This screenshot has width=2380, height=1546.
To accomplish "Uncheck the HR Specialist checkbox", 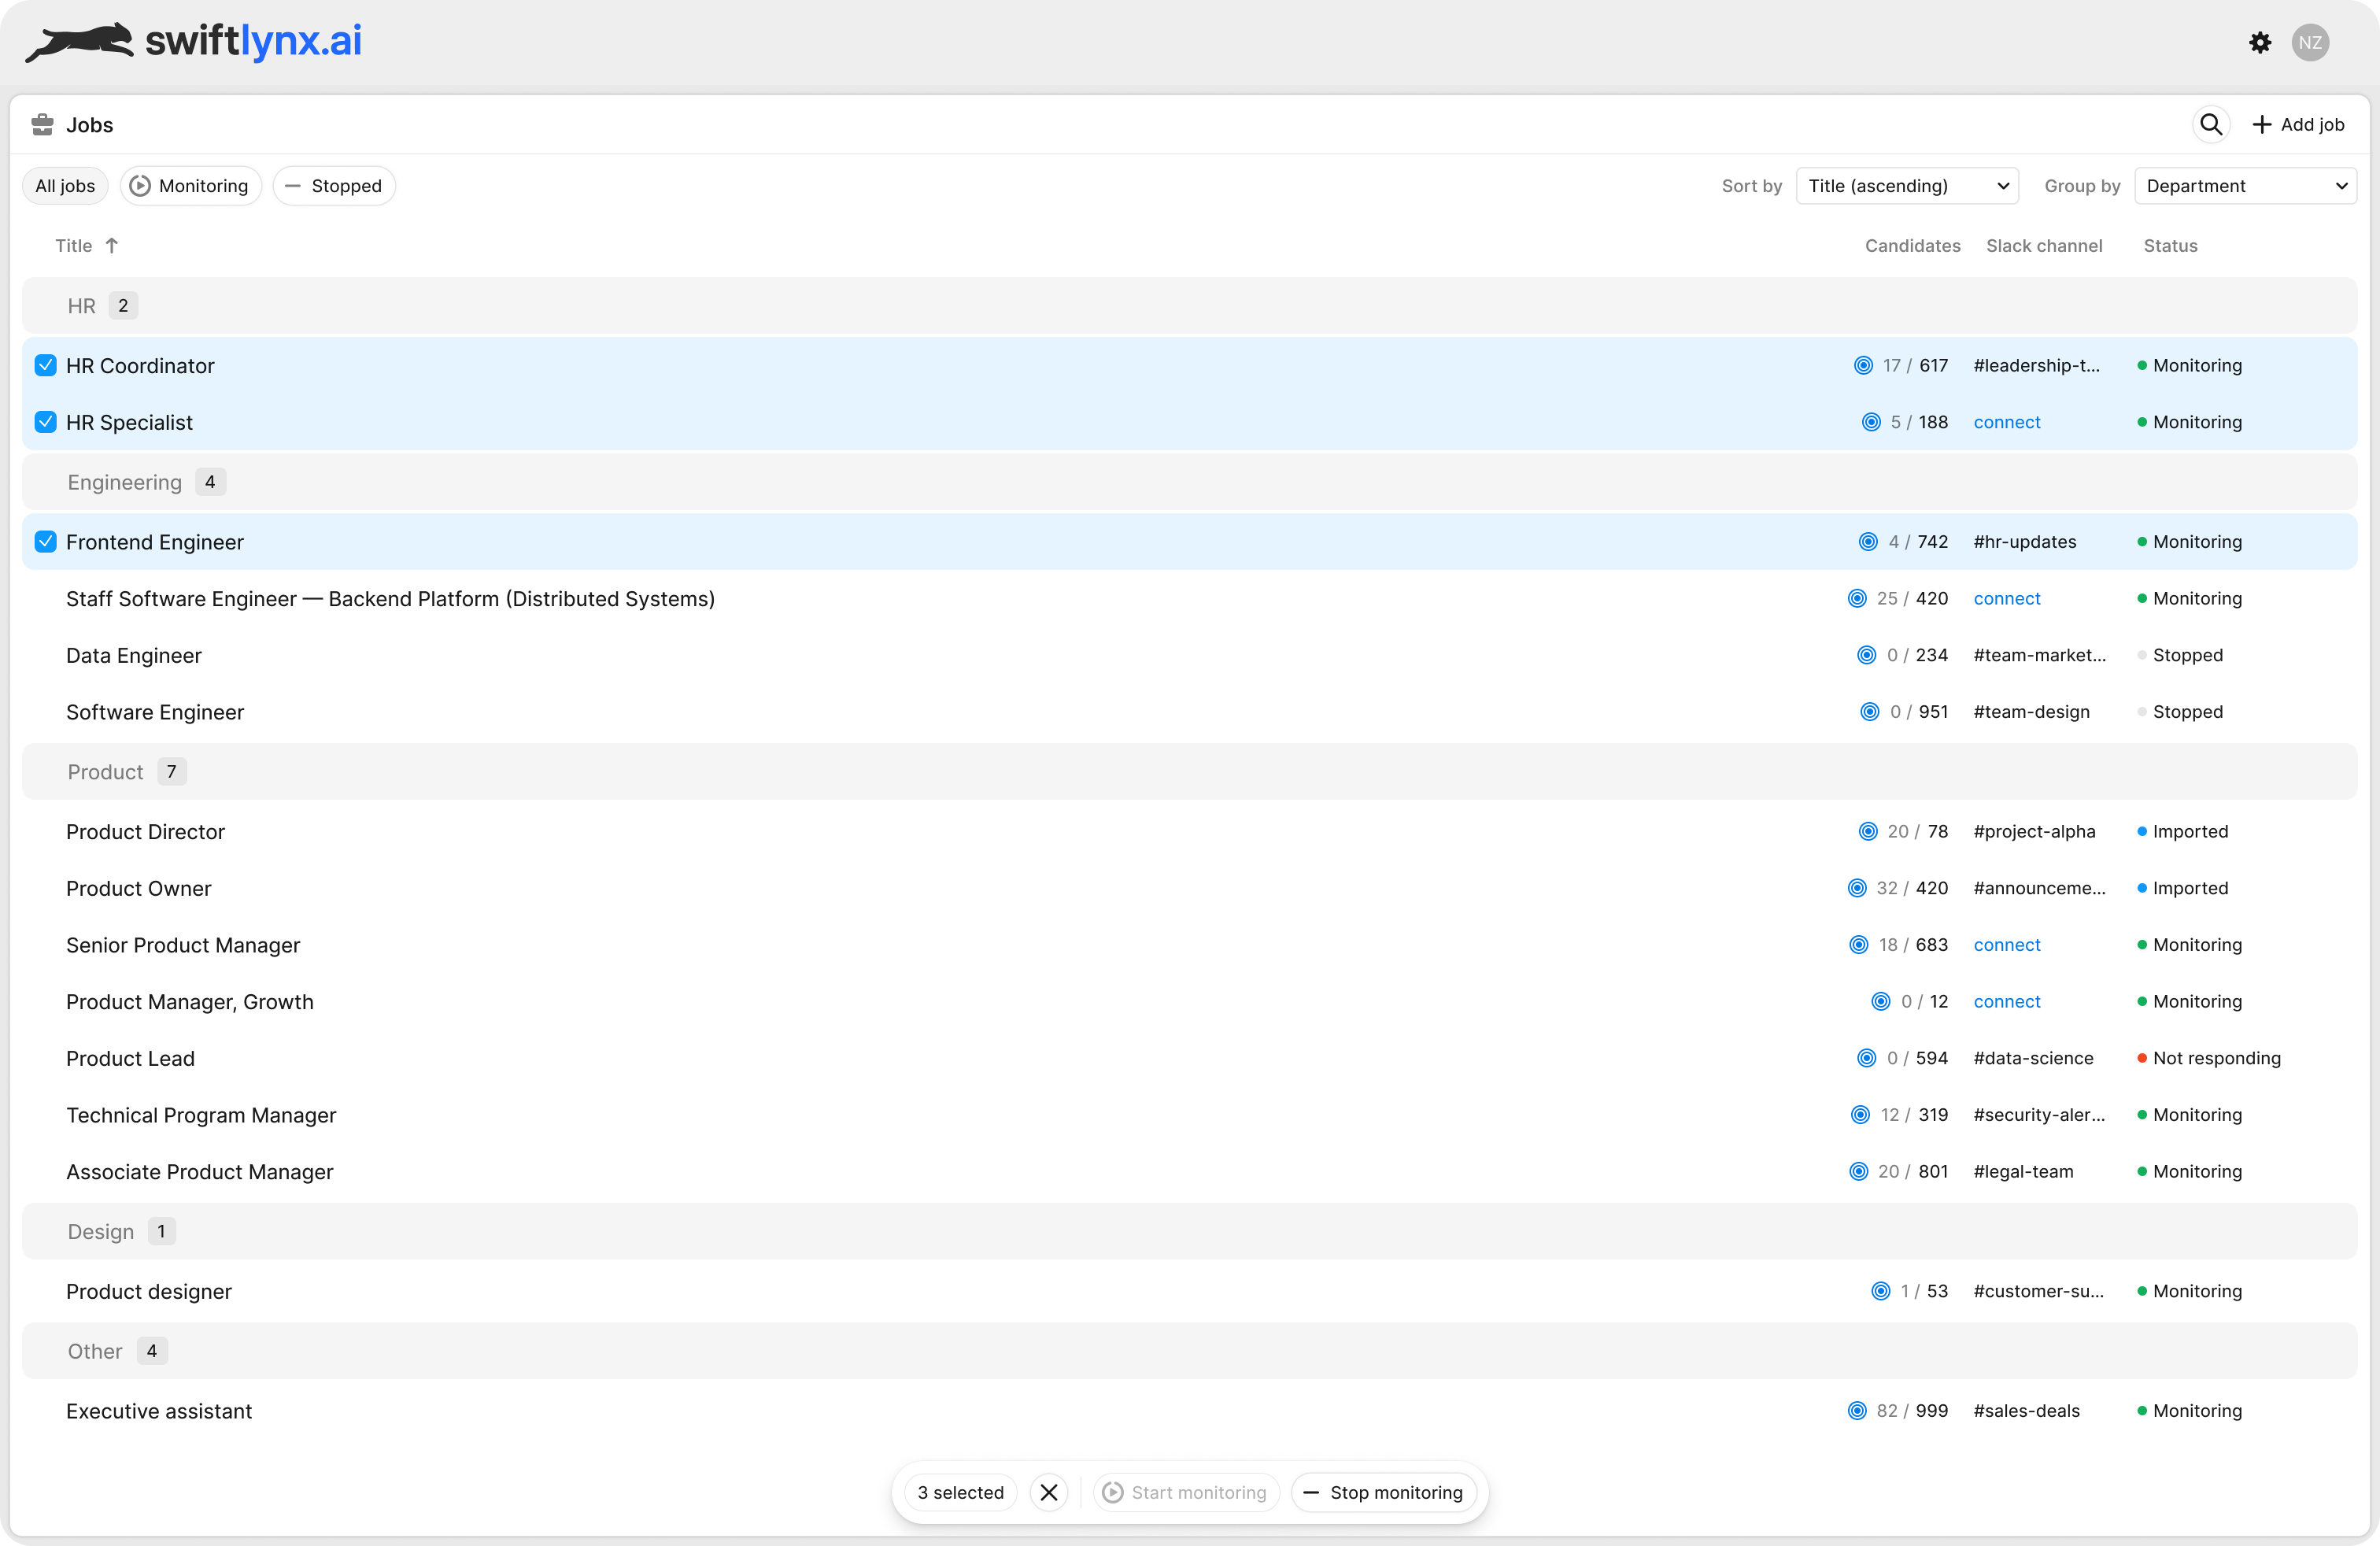I will tap(46, 422).
